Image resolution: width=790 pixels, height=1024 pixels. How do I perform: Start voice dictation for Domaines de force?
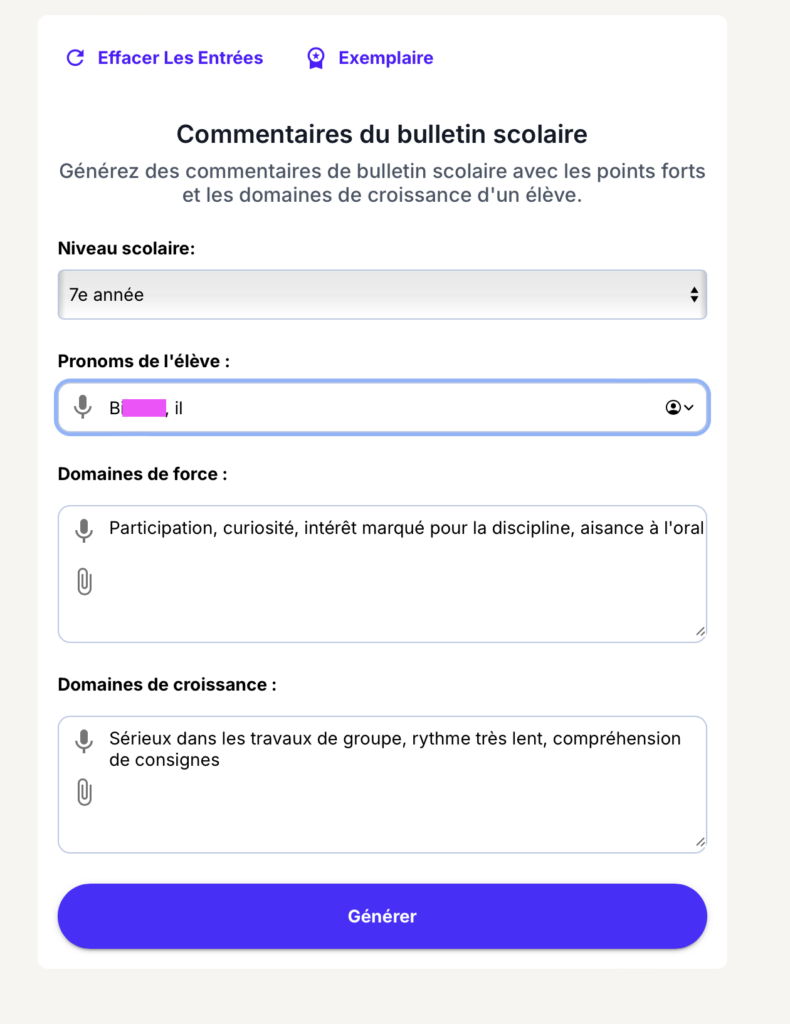tap(84, 530)
